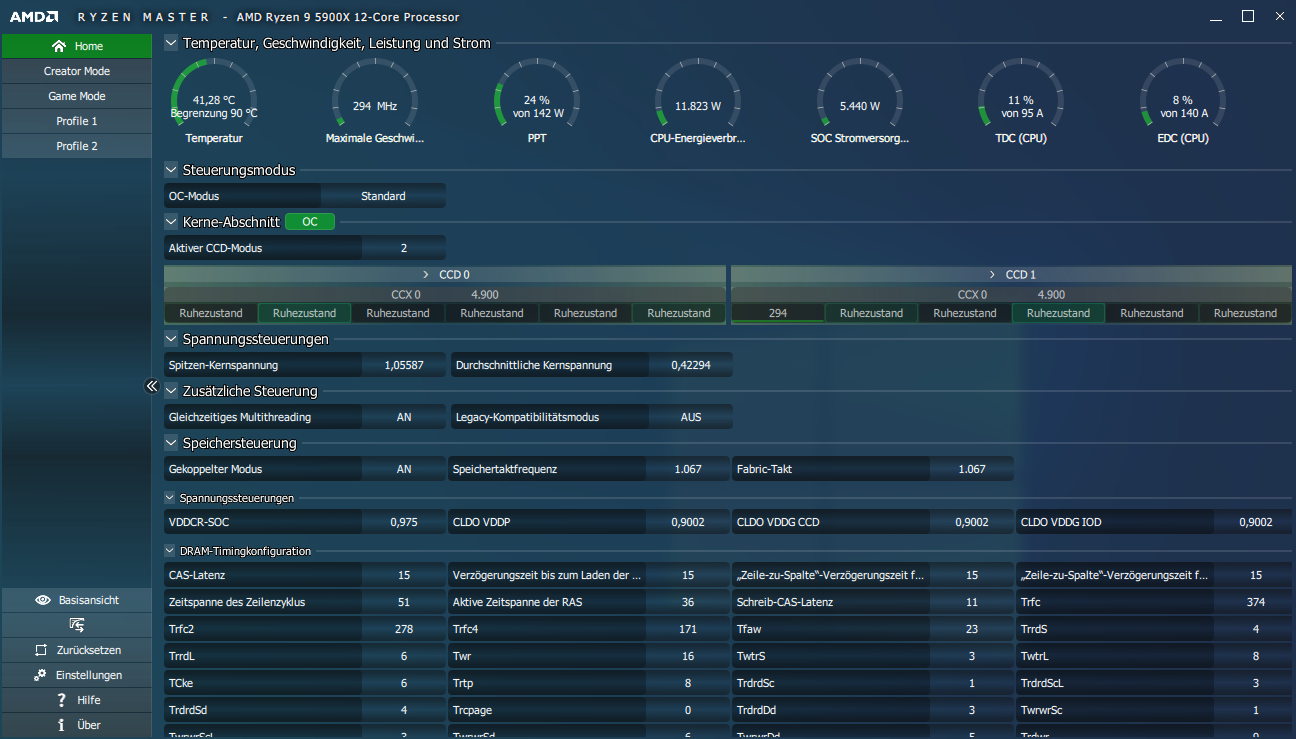Click the Fabric-Takt field

pyautogui.click(x=873, y=469)
